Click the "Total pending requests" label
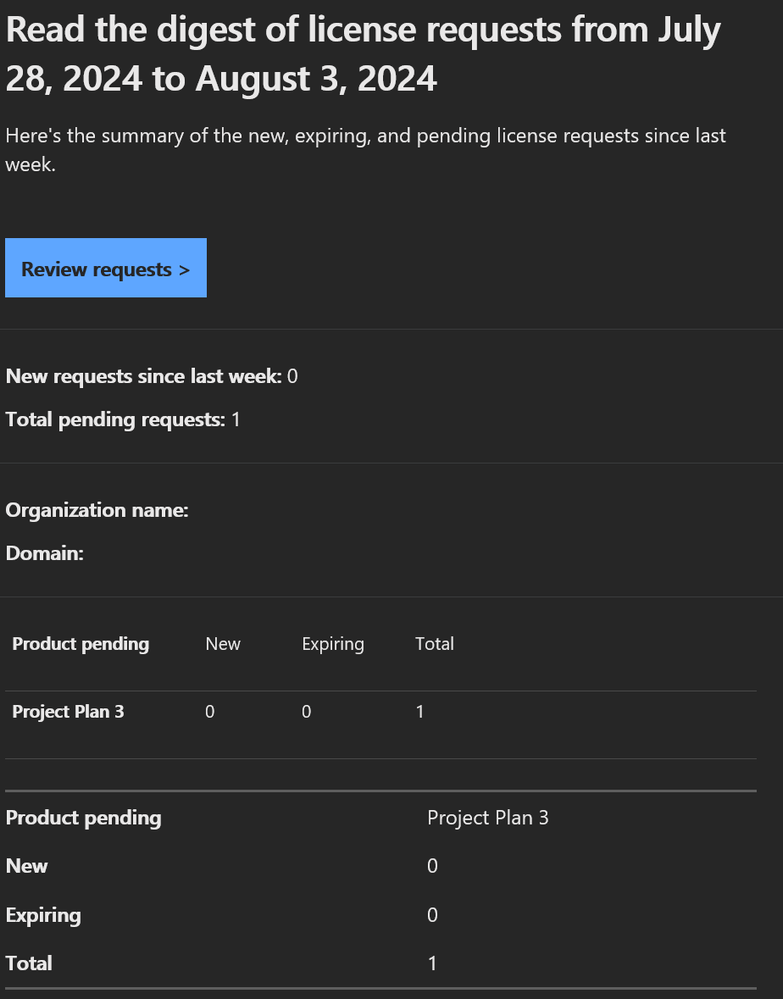Viewport: 783px width, 999px height. tap(115, 420)
